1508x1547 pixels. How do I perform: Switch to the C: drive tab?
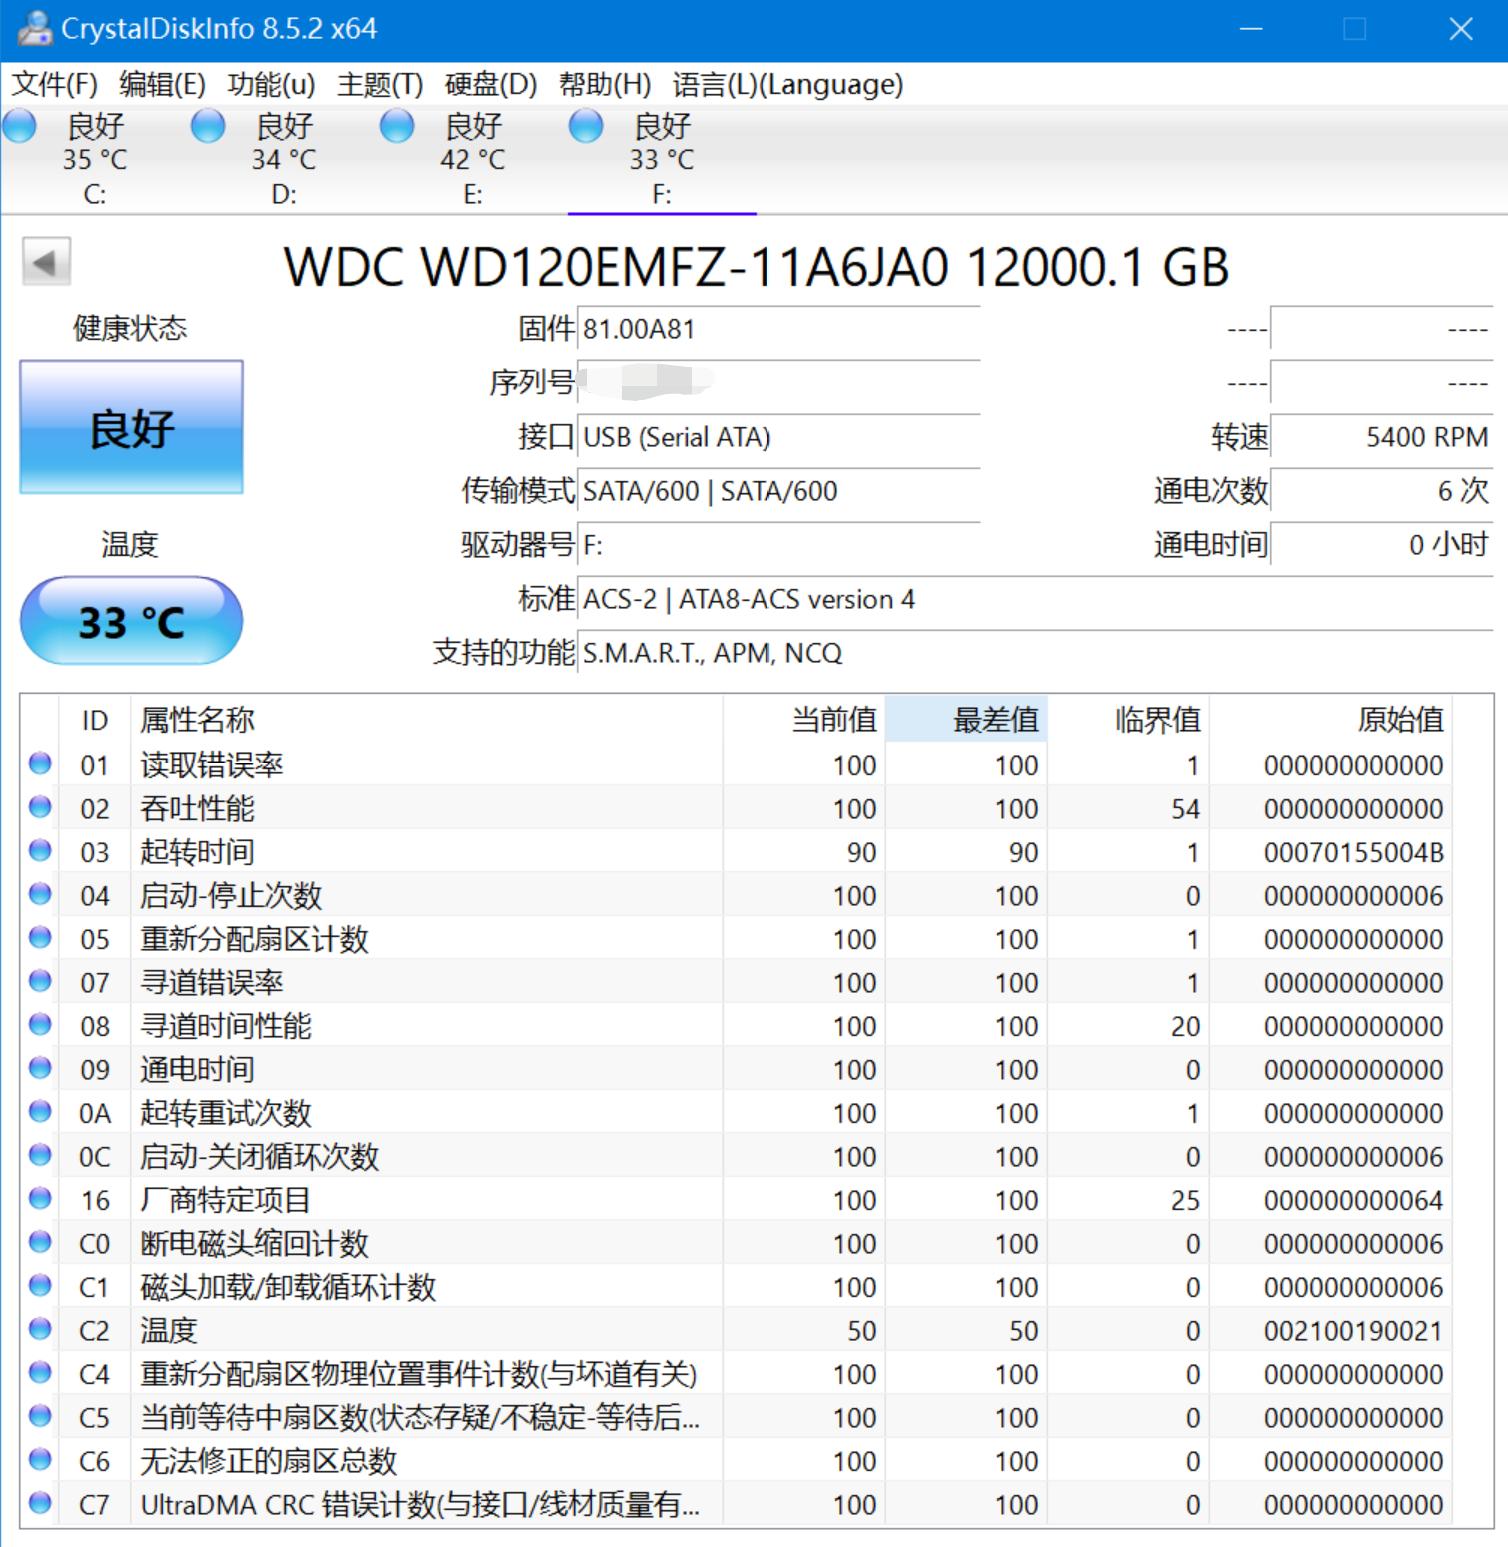pos(93,160)
